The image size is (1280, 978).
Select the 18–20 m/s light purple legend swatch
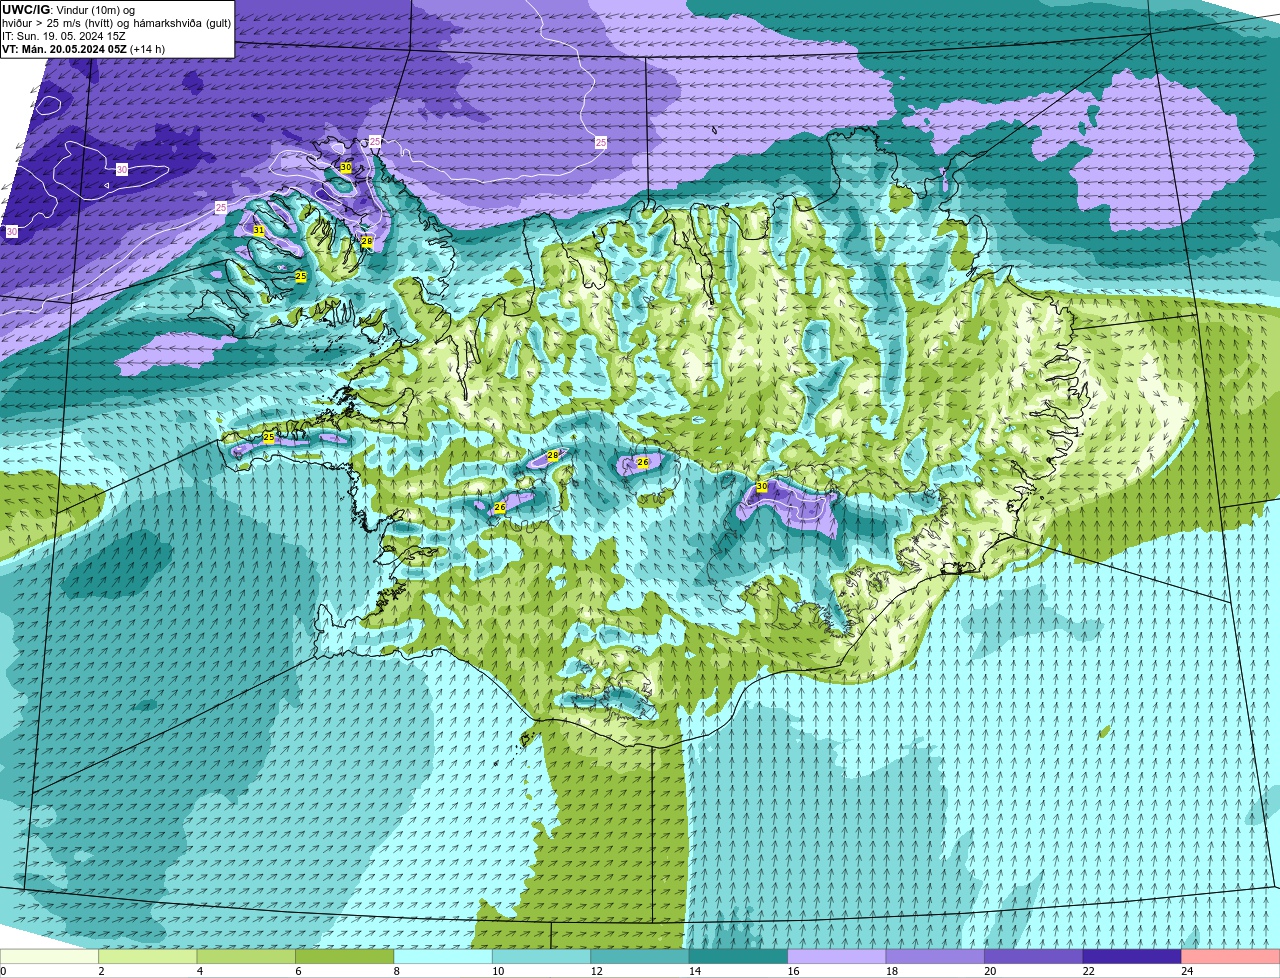pos(935,956)
